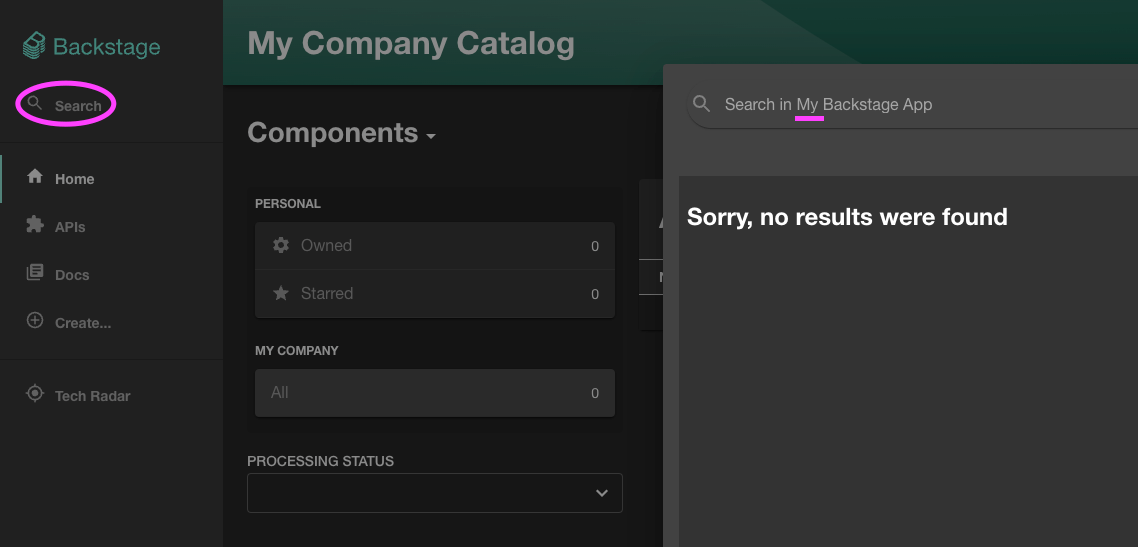Viewport: 1138px width, 547px height.
Task: Click the gear icon beside Owned
Action: coord(281,245)
